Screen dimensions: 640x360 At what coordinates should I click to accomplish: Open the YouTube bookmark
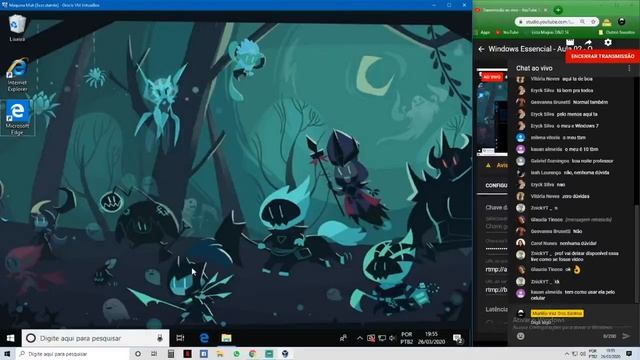tap(507, 32)
